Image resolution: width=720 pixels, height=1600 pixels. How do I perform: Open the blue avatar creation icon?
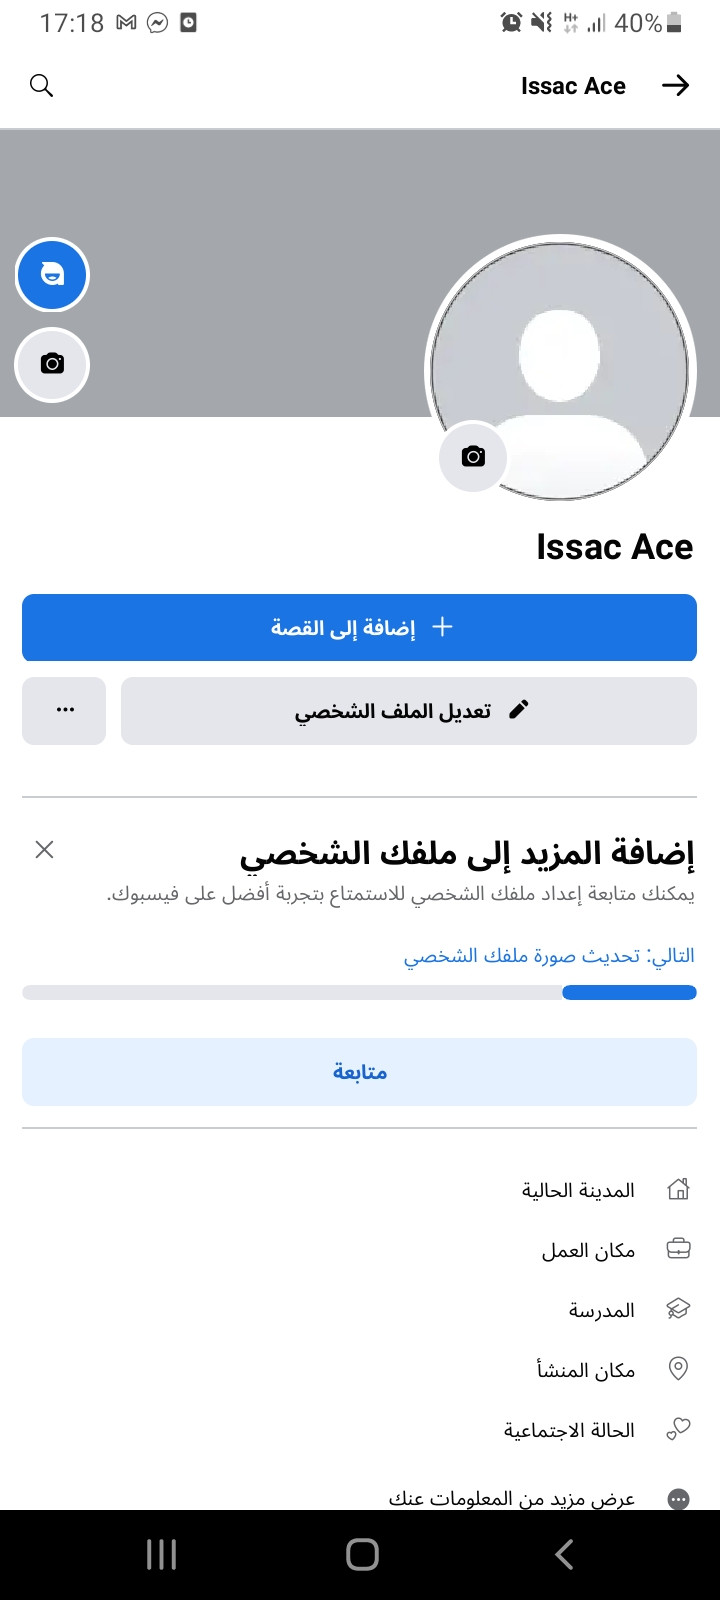(52, 275)
